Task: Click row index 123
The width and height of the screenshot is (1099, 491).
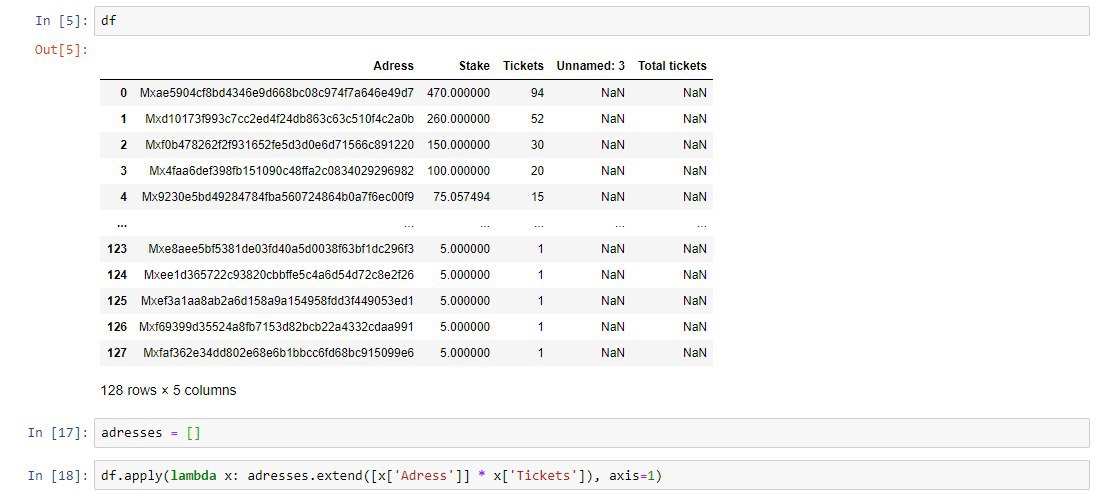Action: (x=117, y=249)
